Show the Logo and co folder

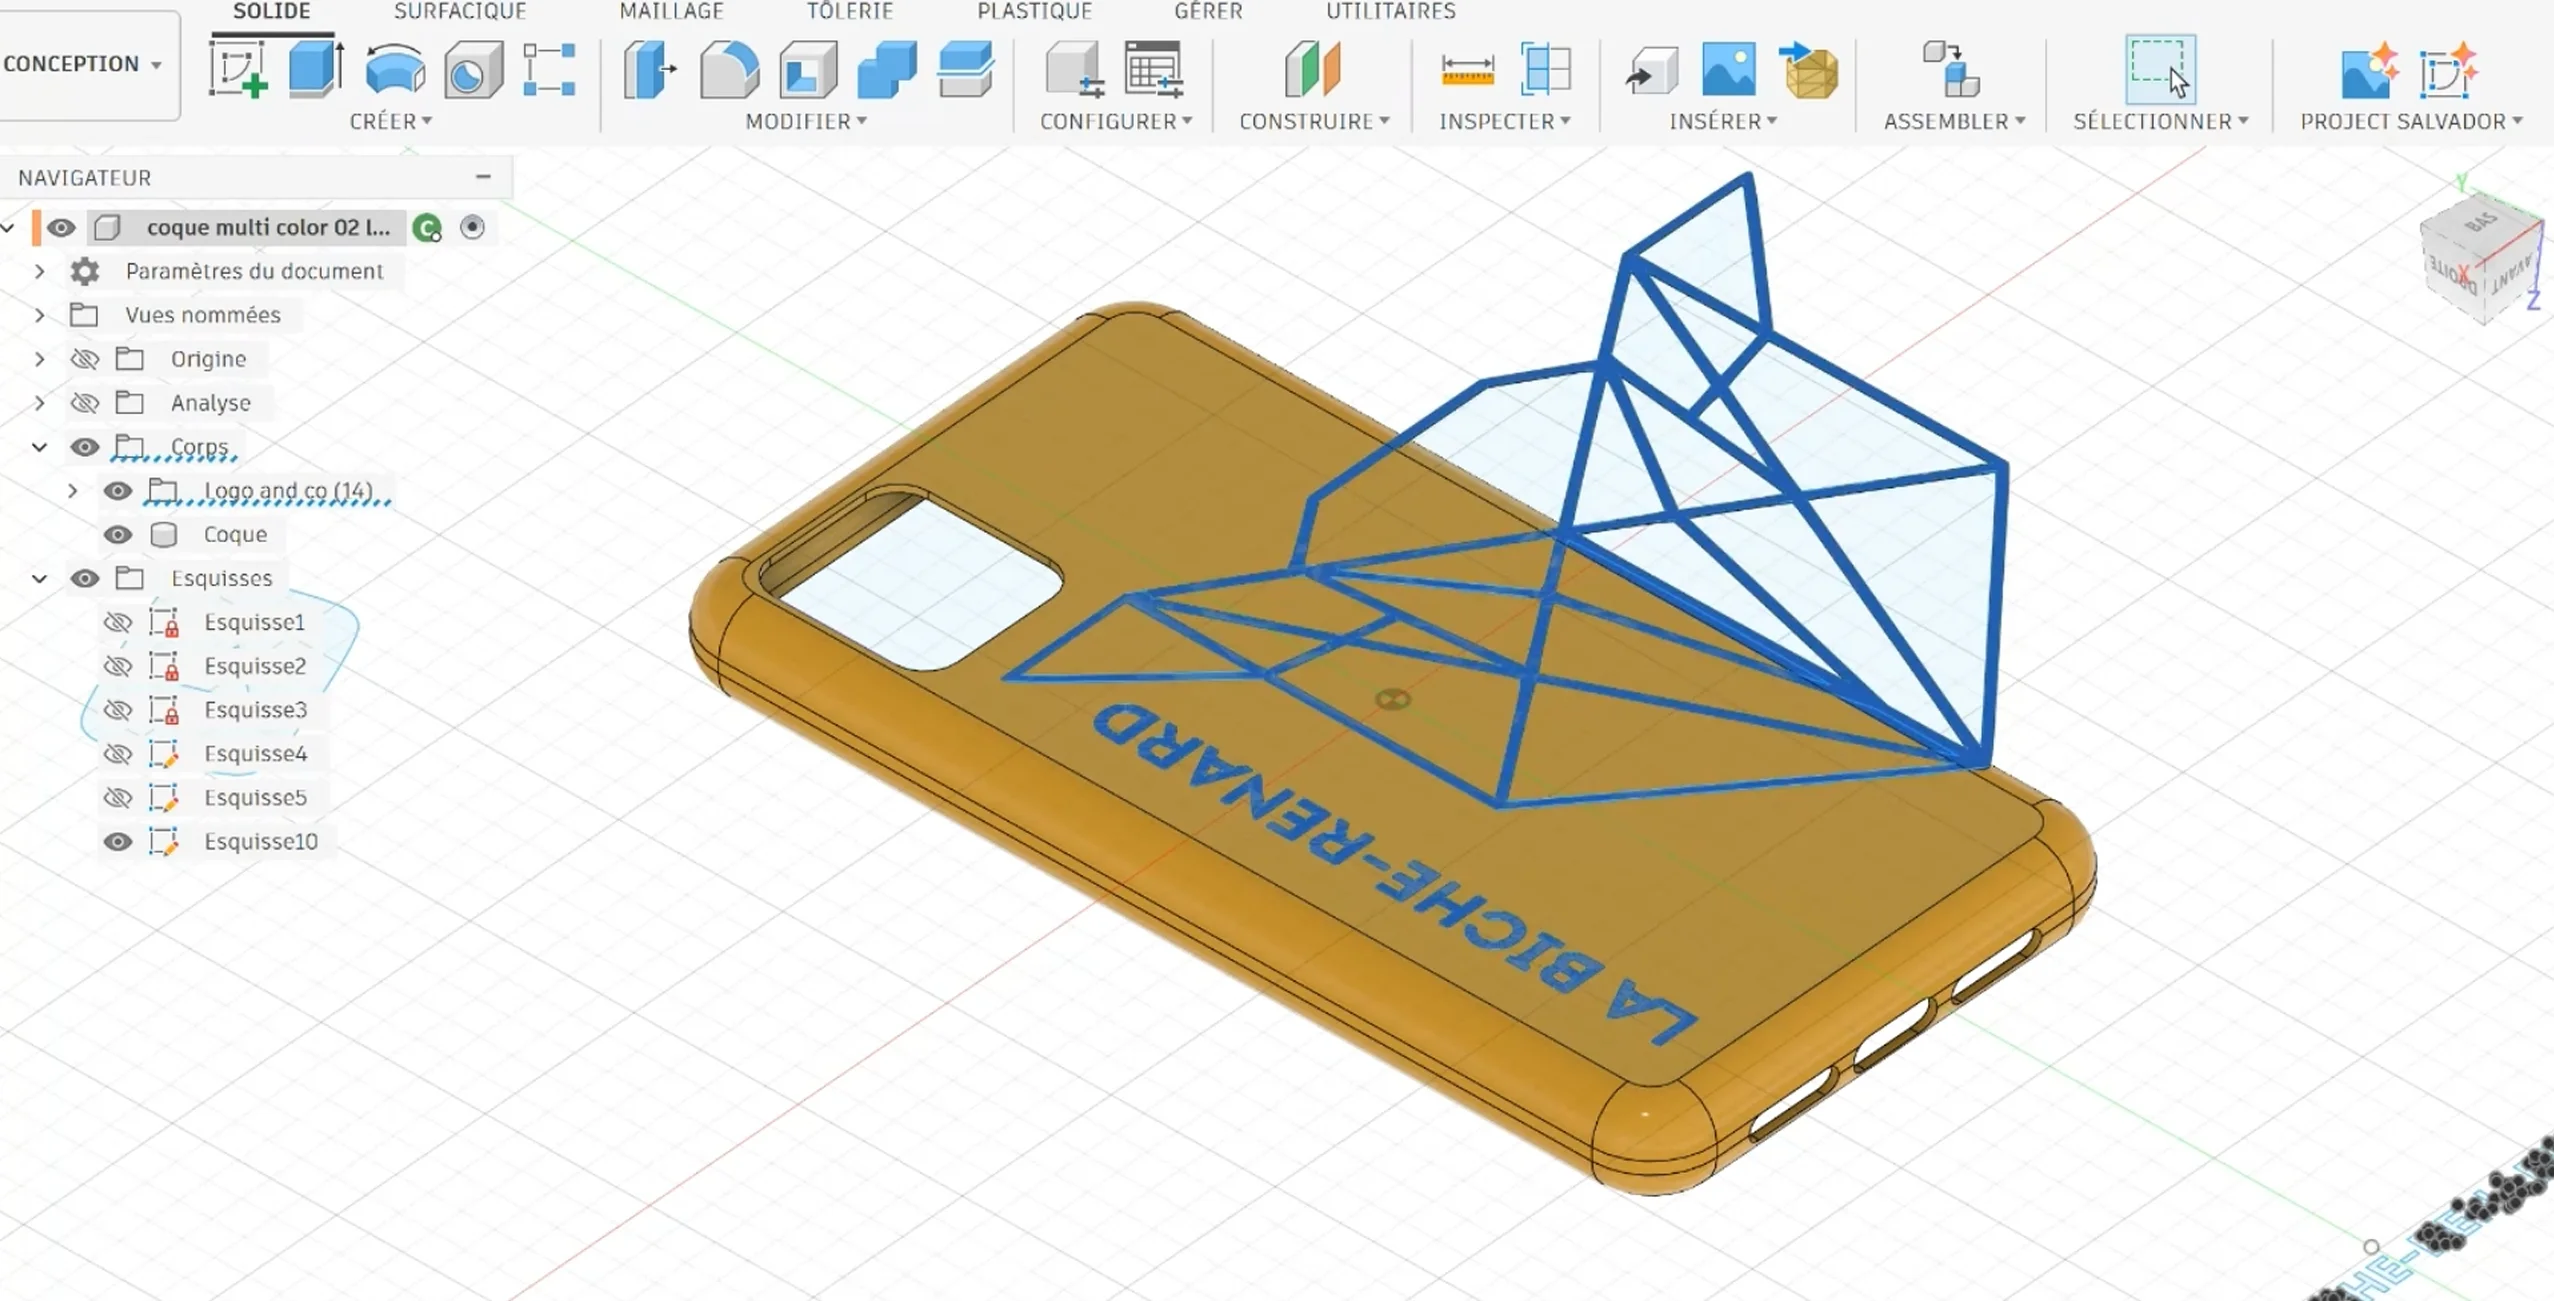click(120, 490)
